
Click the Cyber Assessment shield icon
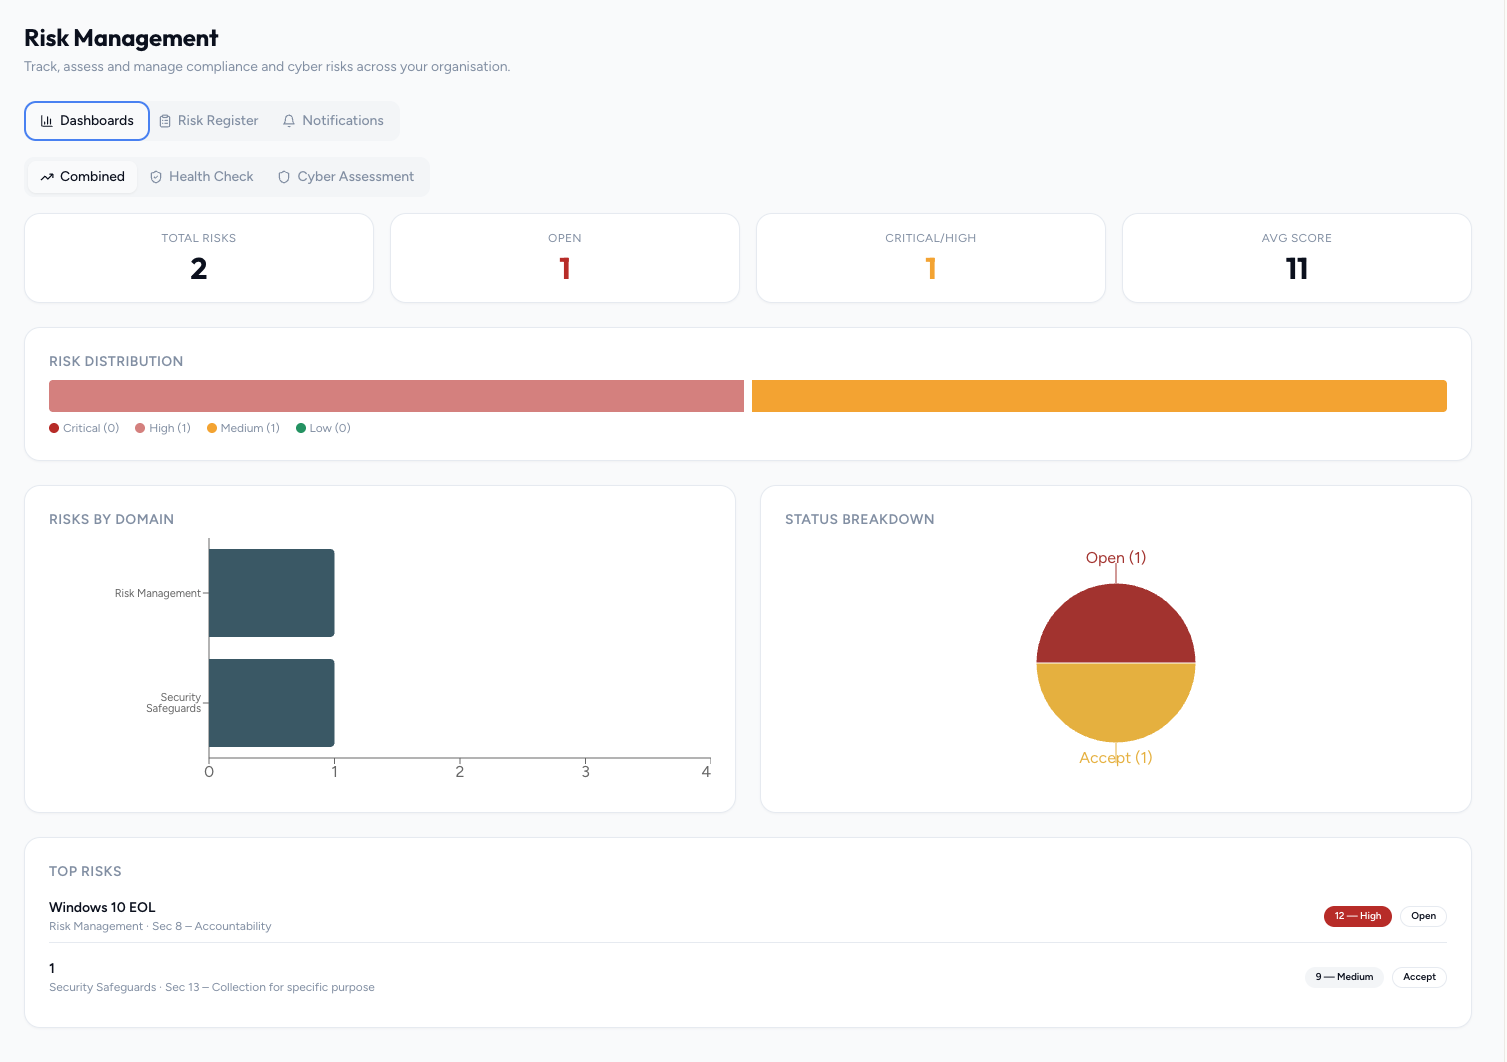(x=284, y=177)
